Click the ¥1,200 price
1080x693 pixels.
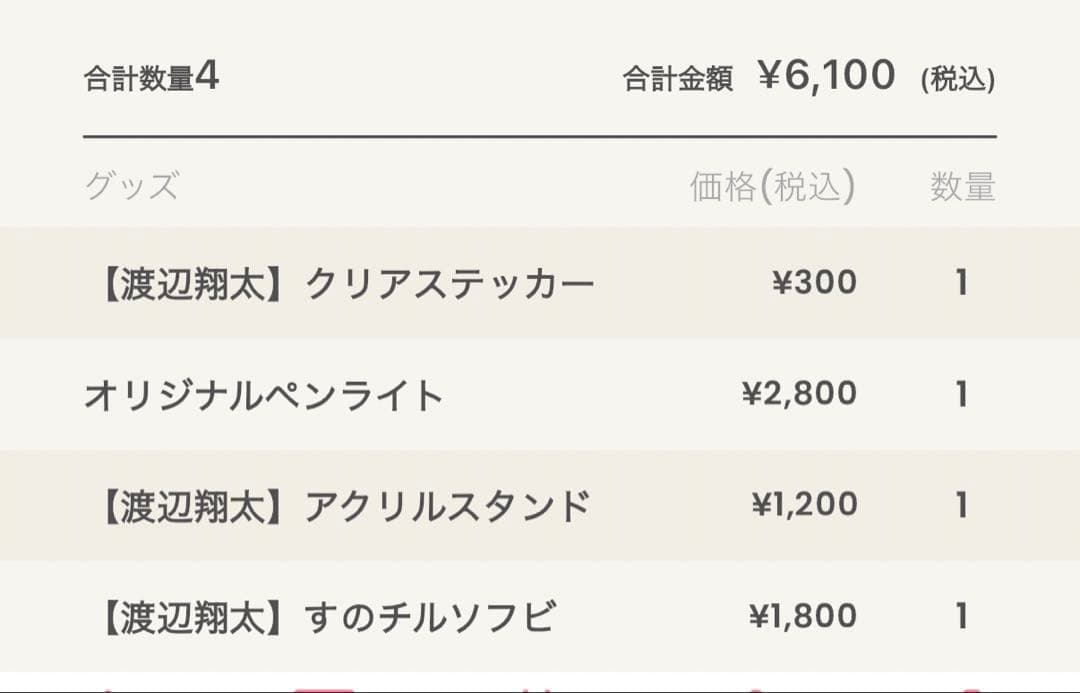point(804,505)
